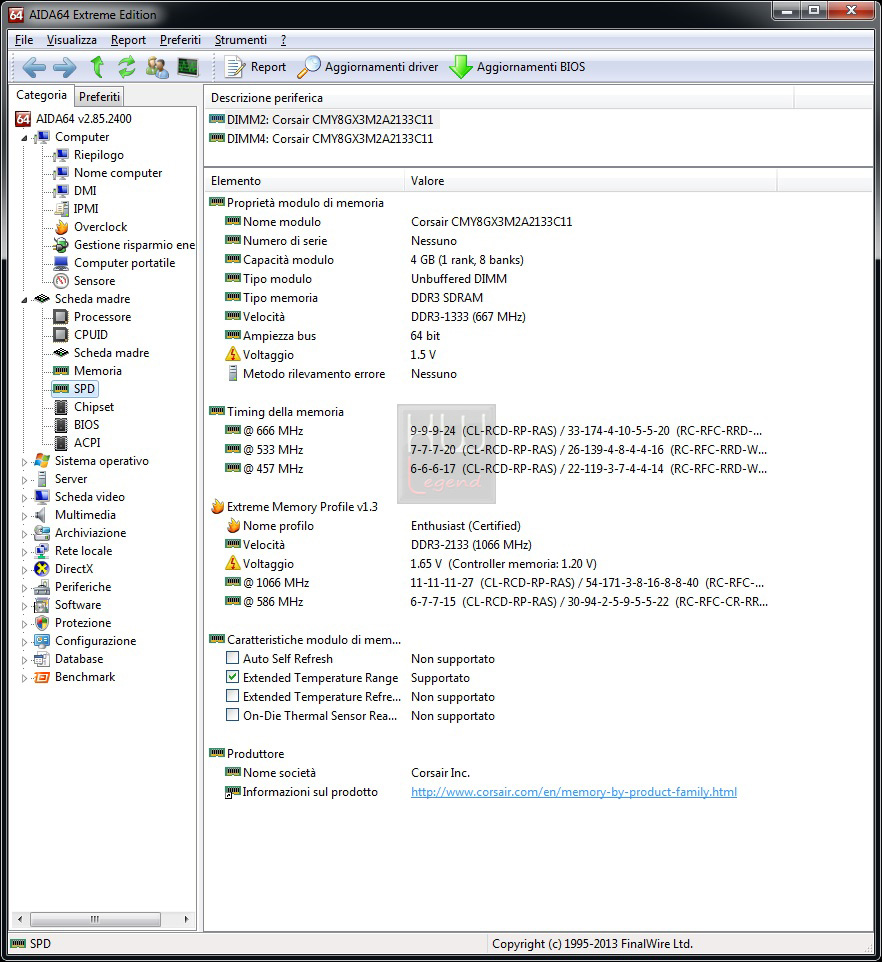
Task: Click the Chipset icon in tree
Action: (61, 407)
